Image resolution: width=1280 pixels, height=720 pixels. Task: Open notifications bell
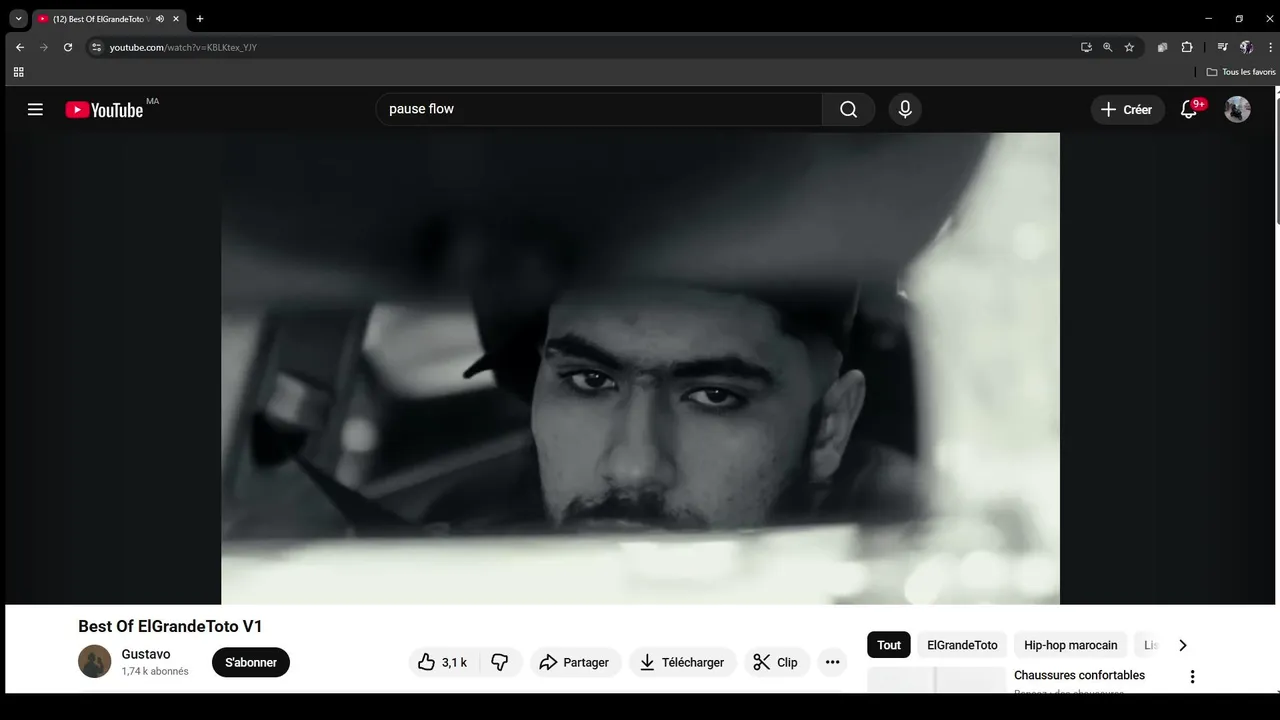pos(1189,109)
